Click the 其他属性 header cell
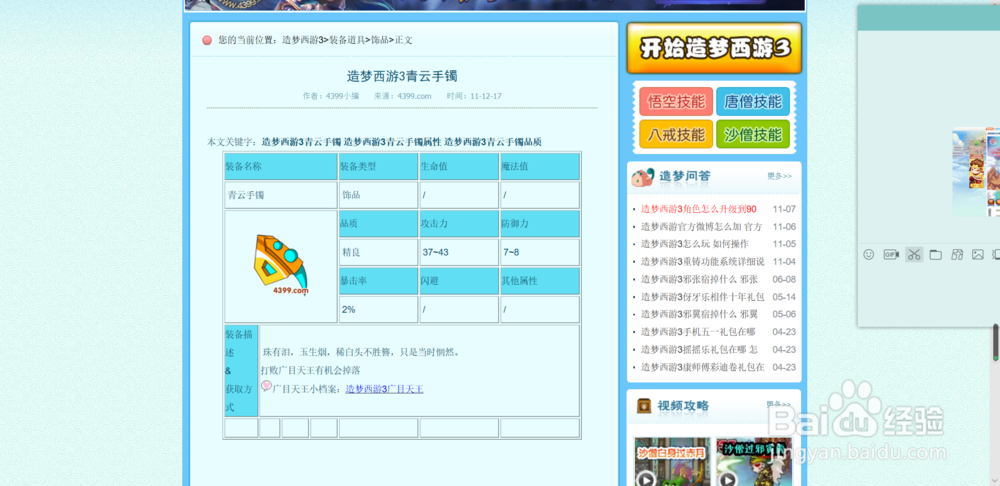The width and height of the screenshot is (1000, 486). (540, 281)
